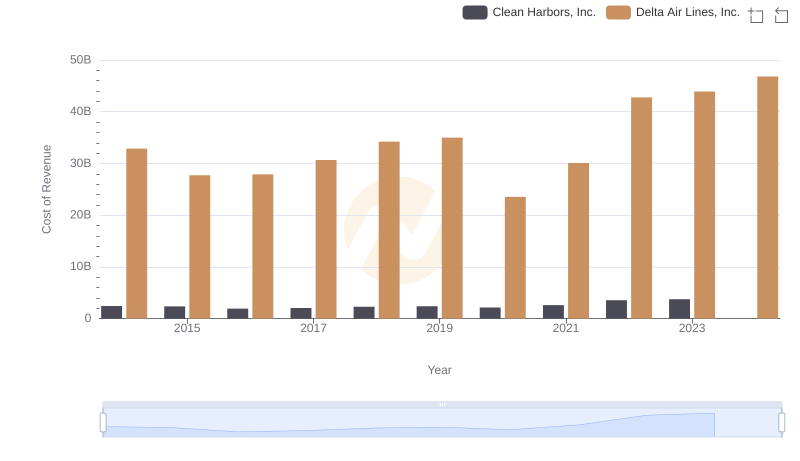The height and width of the screenshot is (461, 800).
Task: Toggle Clean Harbors, Inc. legend swatch
Action: pos(475,12)
